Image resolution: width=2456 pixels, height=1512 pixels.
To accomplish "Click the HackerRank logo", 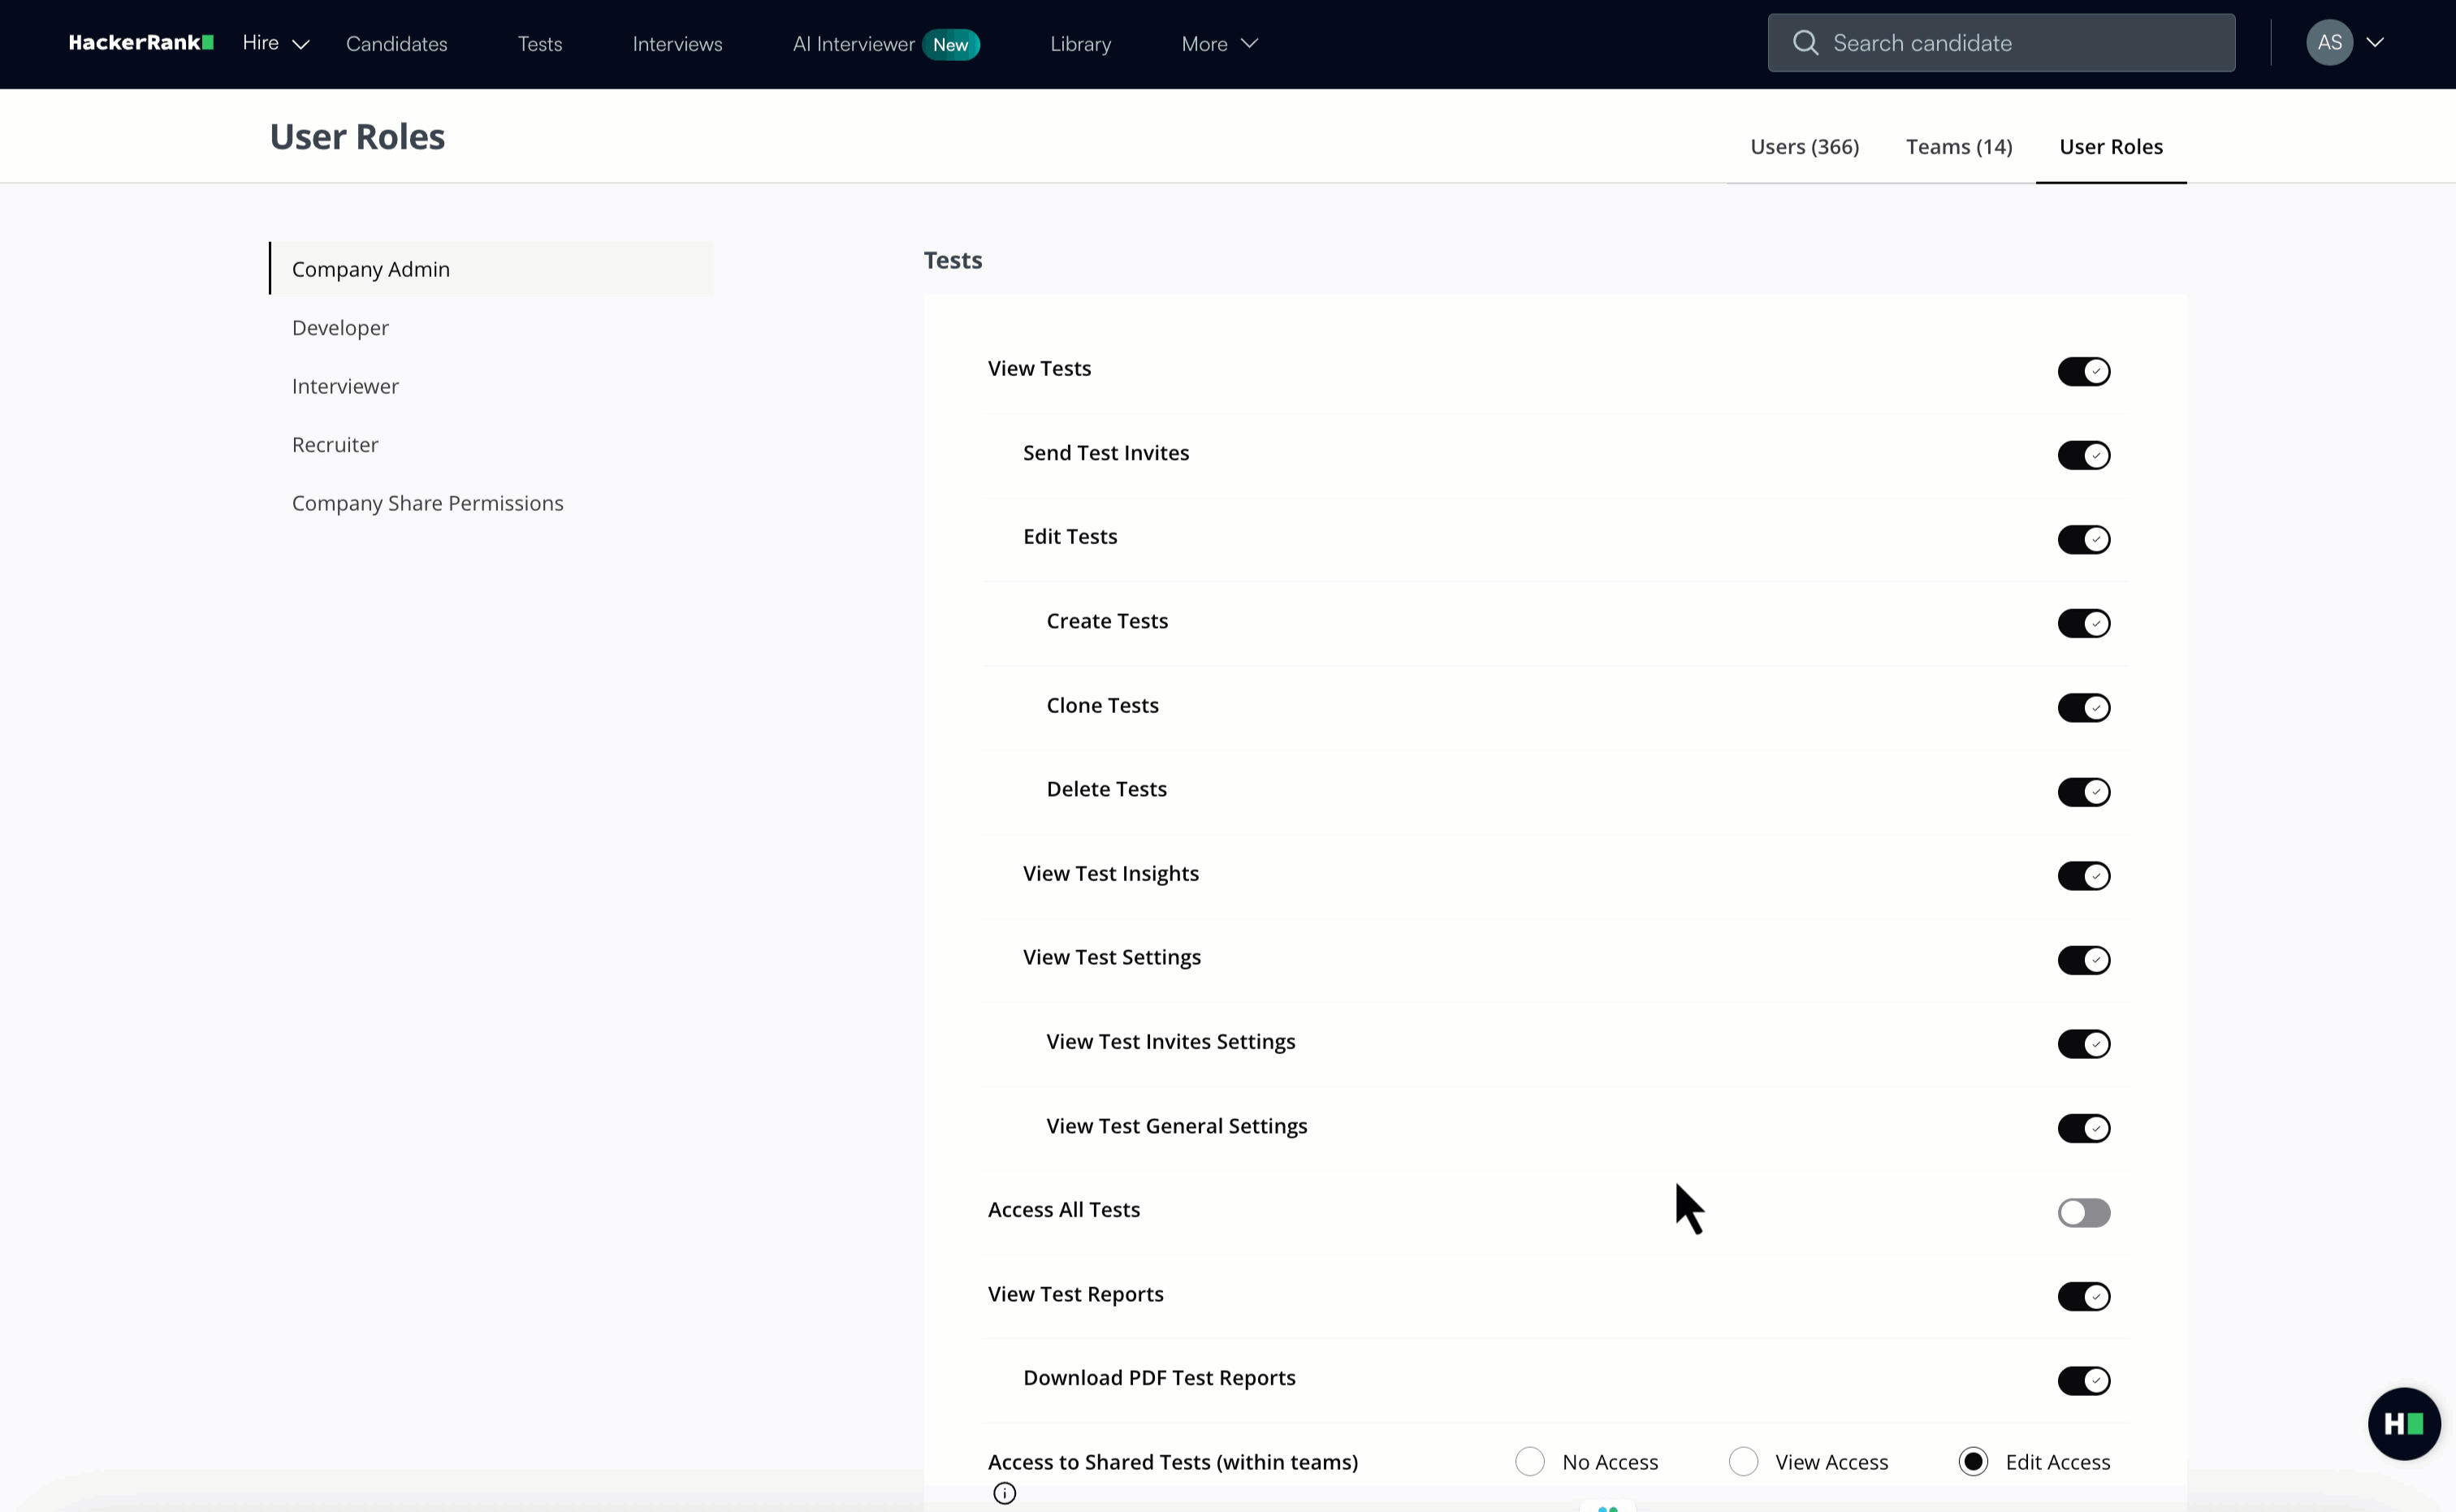I will coord(139,42).
